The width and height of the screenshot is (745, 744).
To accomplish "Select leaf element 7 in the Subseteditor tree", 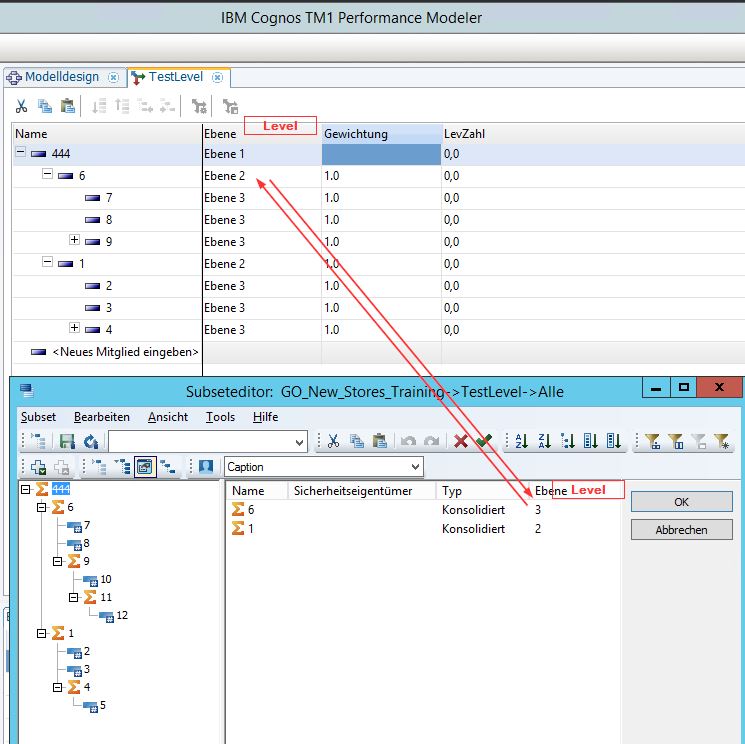I will [x=87, y=525].
